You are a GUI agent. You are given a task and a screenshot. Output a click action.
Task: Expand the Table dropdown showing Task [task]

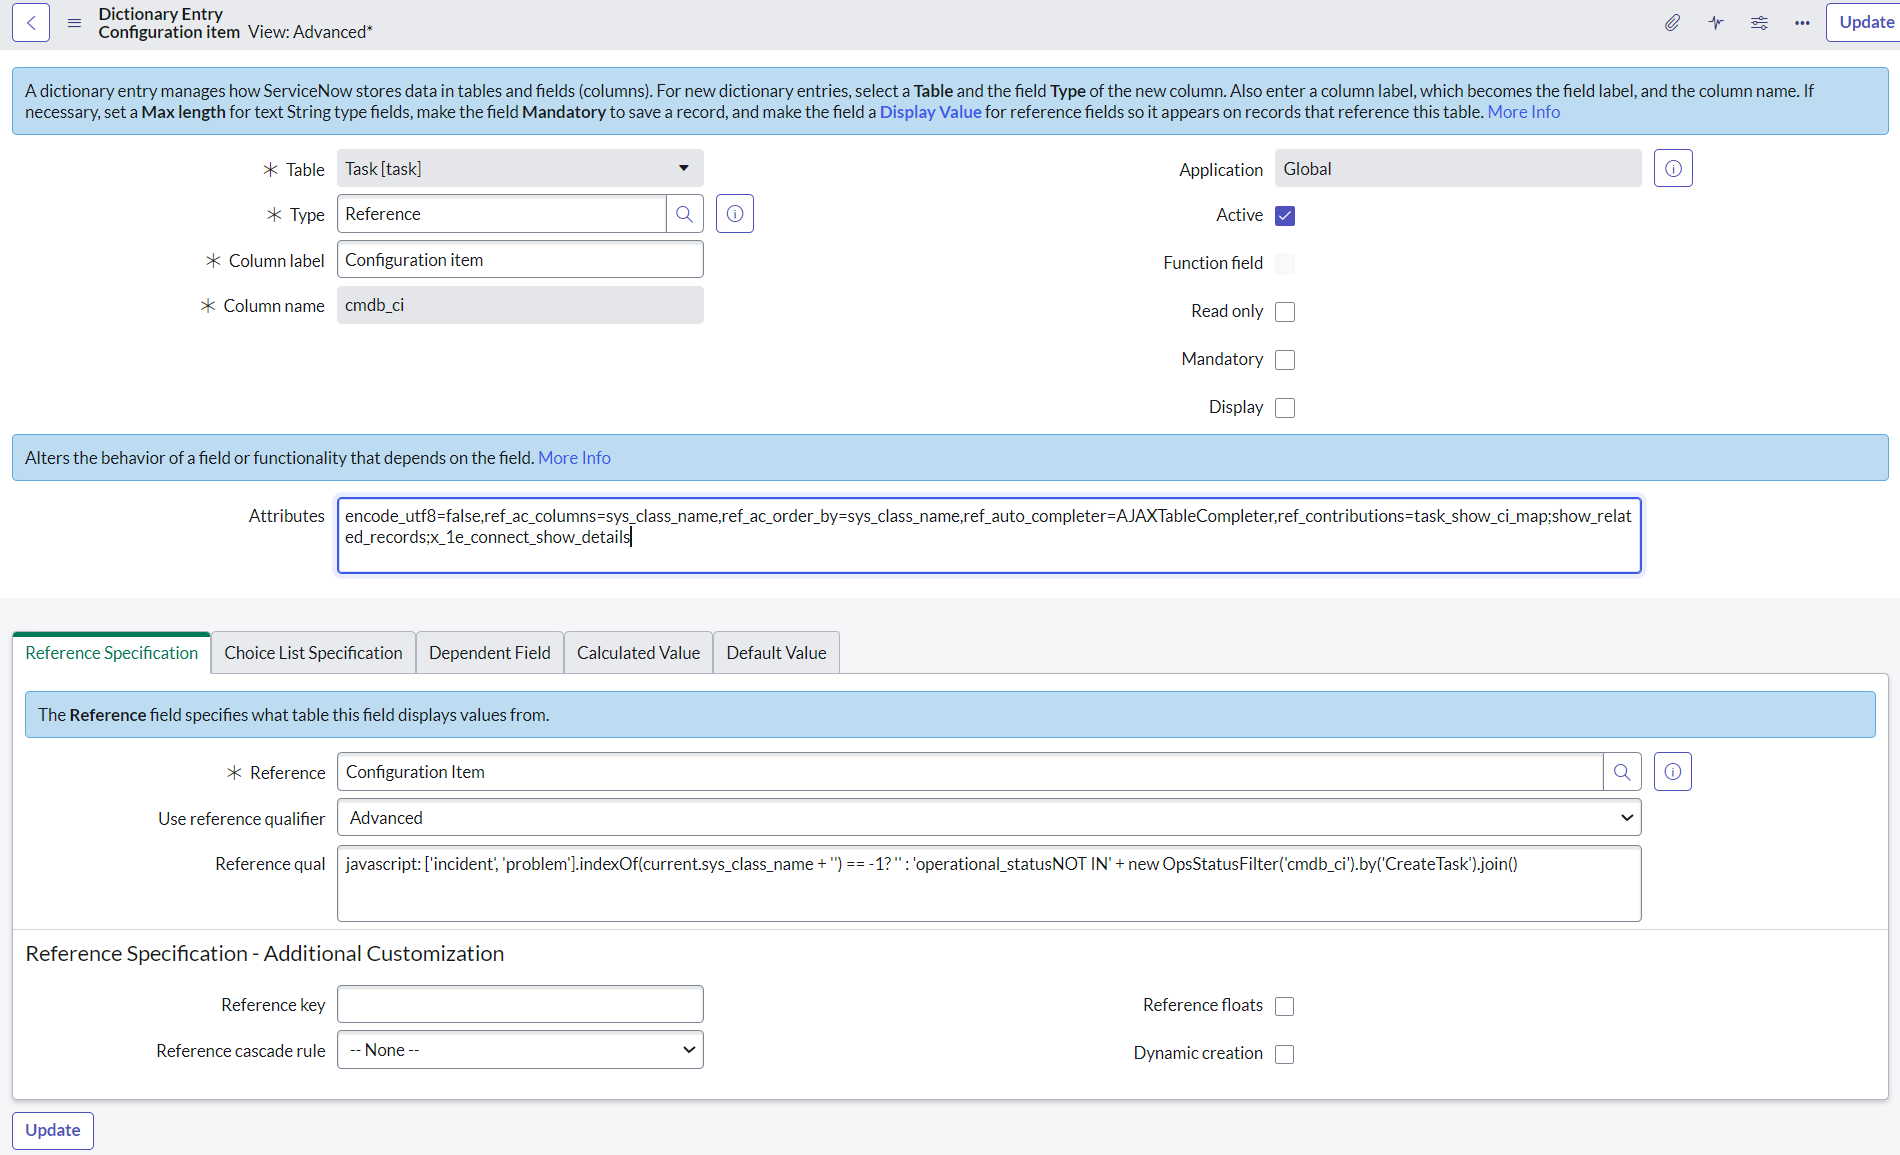[x=520, y=169]
